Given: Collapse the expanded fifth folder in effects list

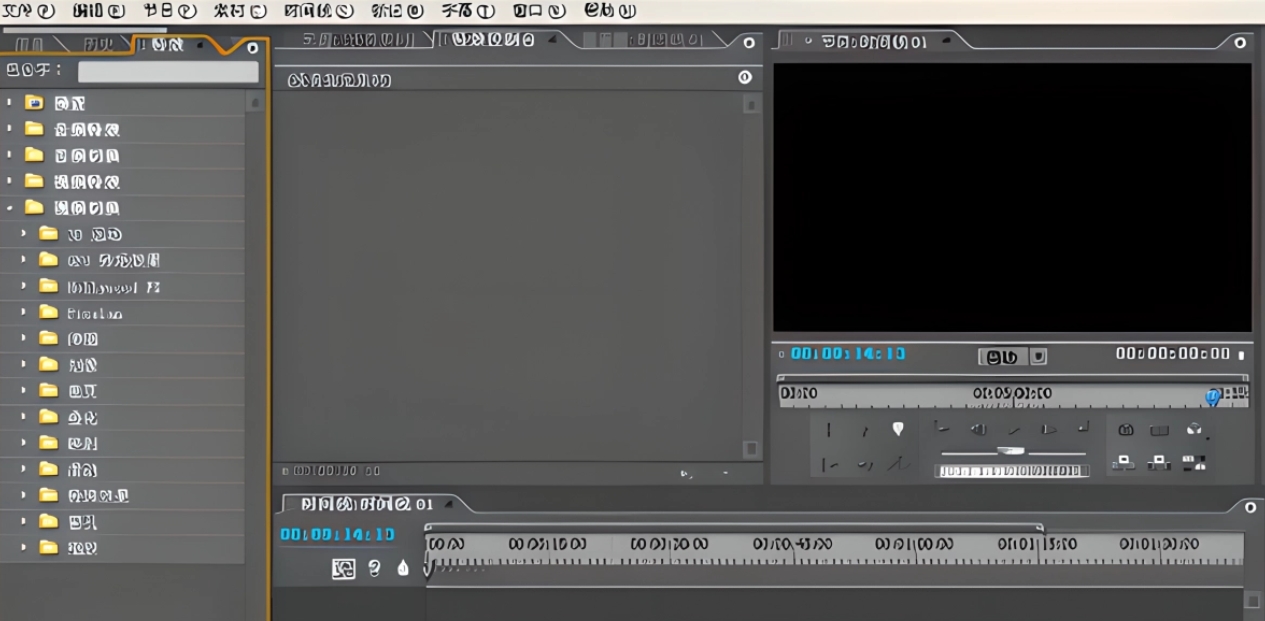Looking at the screenshot, I should click(9, 208).
